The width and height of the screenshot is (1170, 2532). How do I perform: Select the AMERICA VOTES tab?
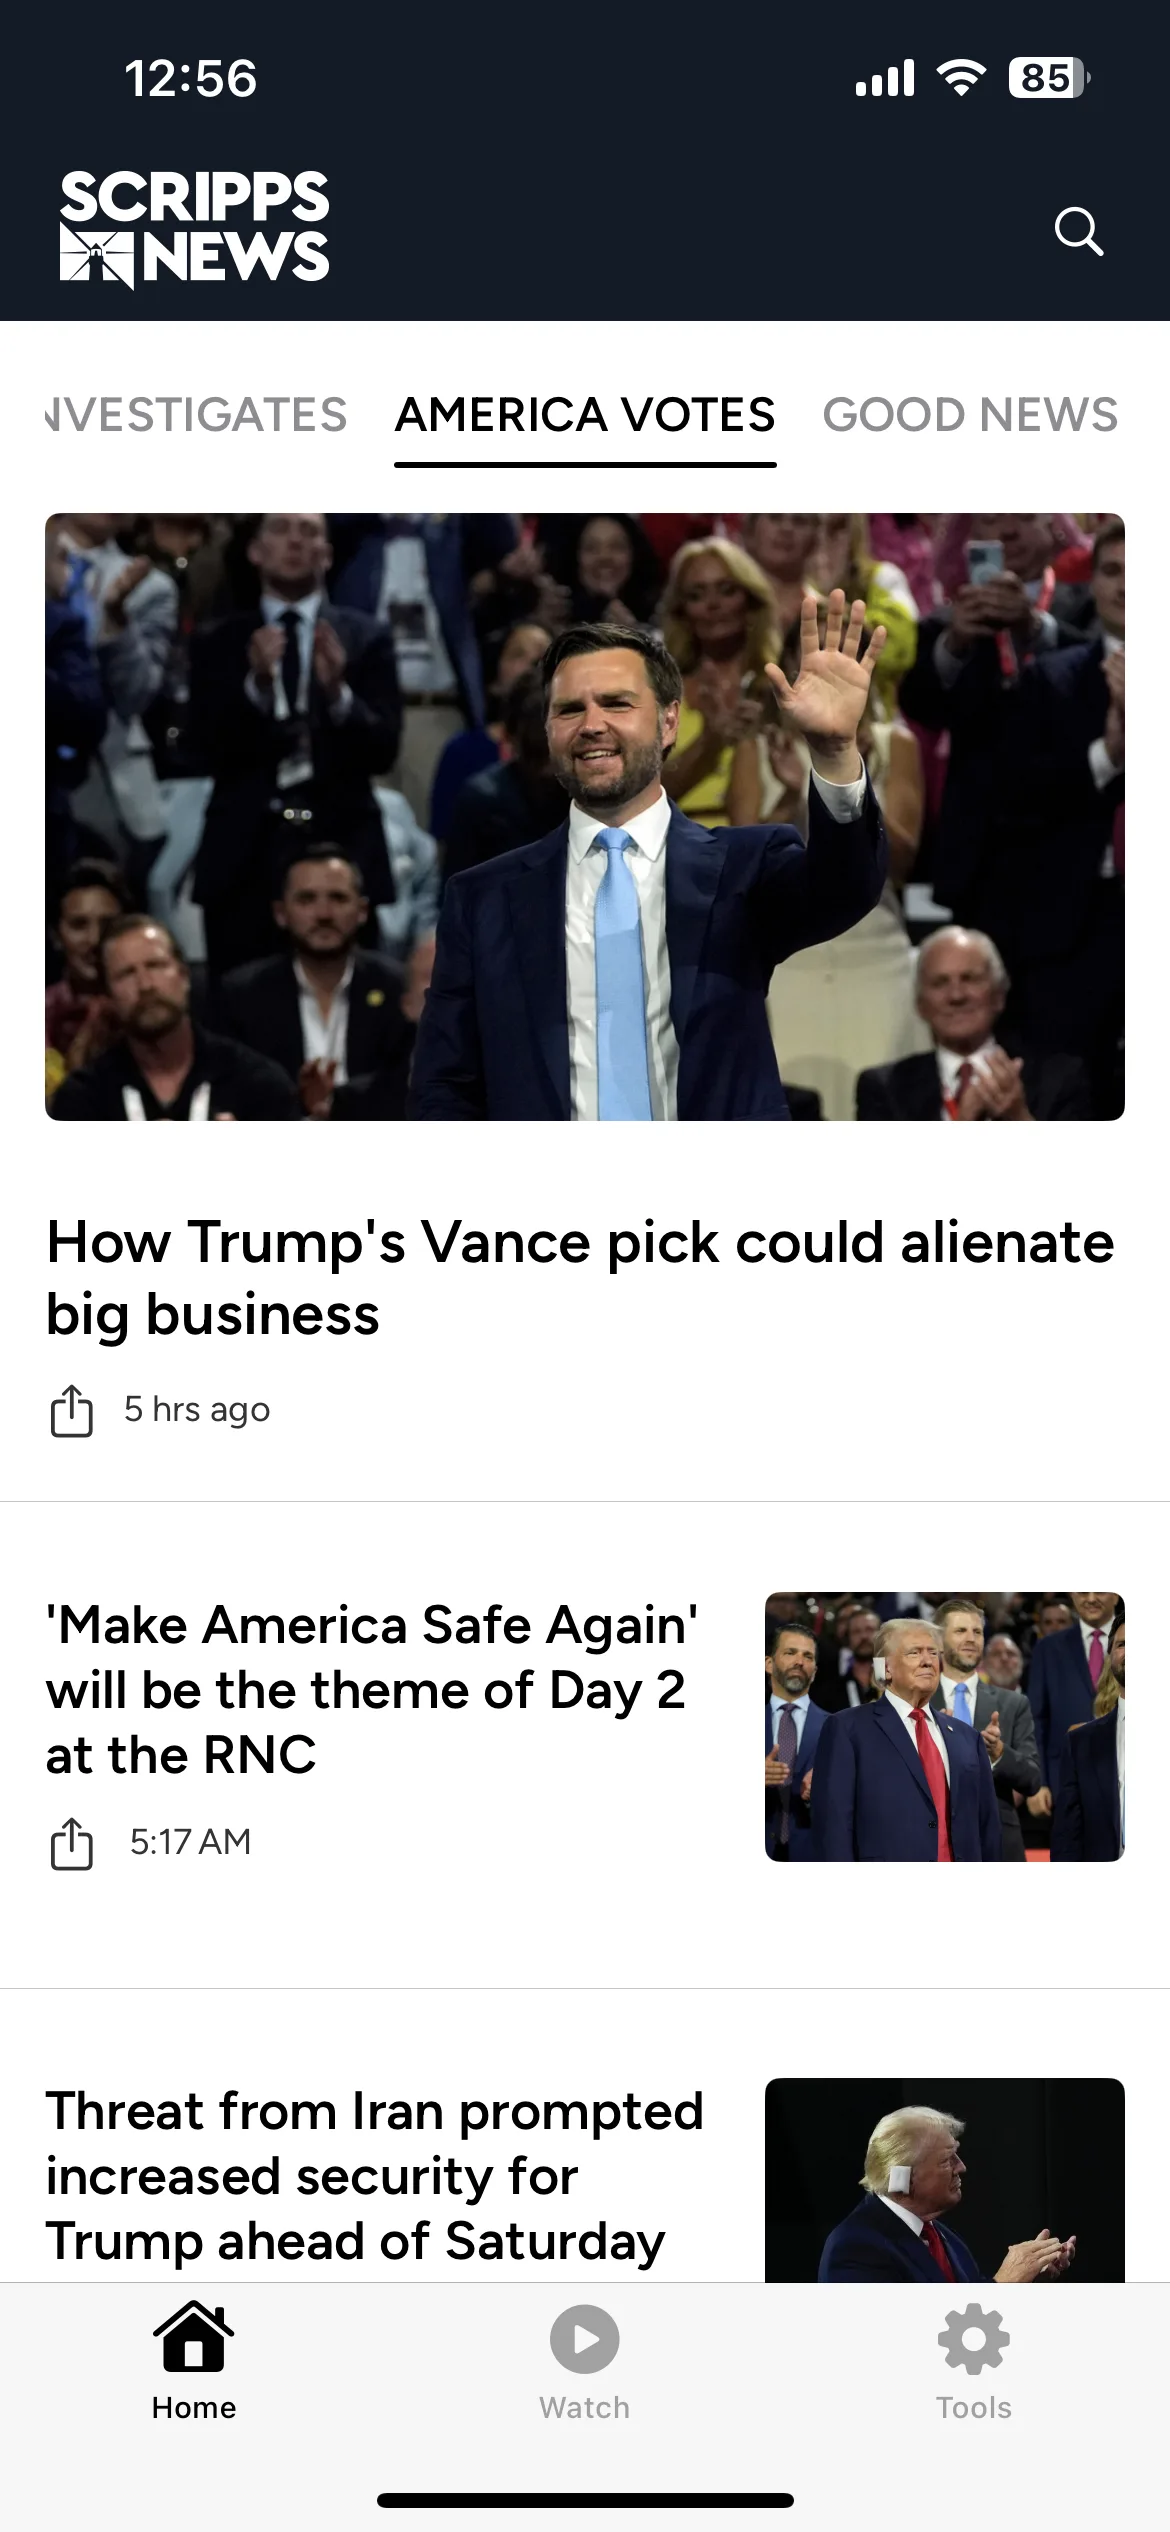click(x=585, y=415)
